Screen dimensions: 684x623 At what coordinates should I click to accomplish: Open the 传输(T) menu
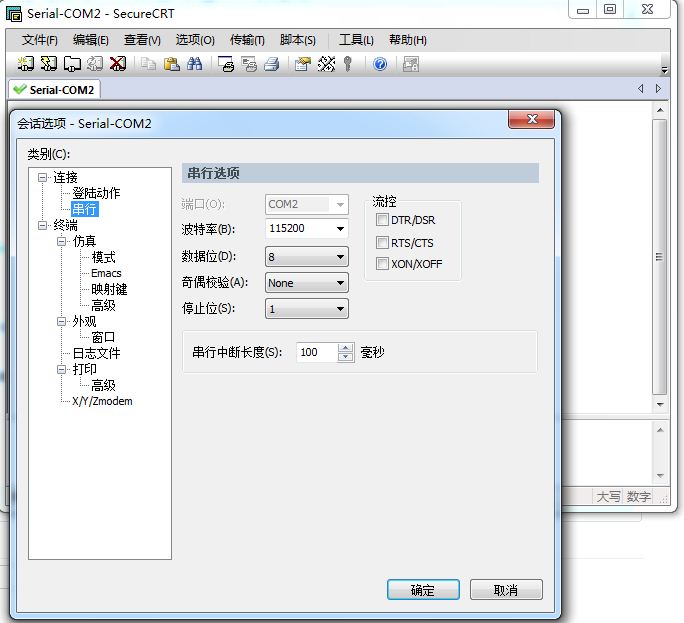pyautogui.click(x=247, y=40)
